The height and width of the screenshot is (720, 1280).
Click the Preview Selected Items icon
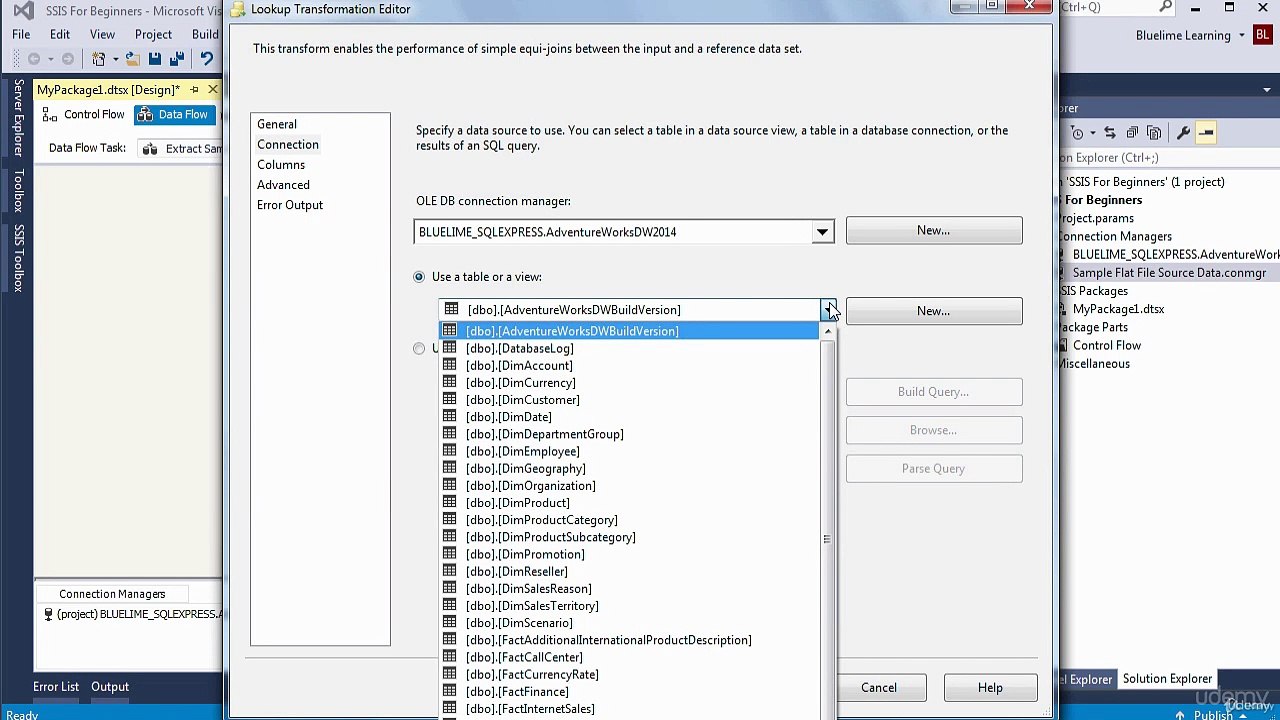pyautogui.click(x=1206, y=133)
